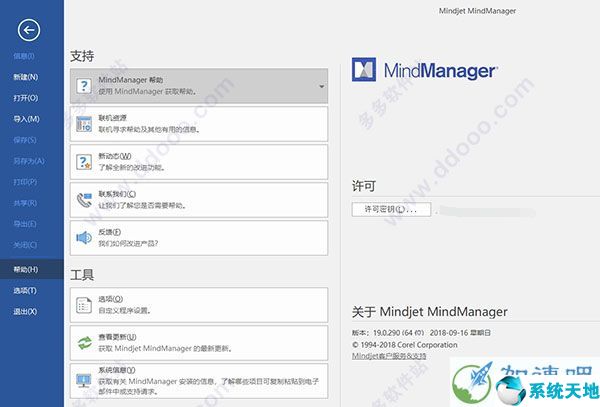Click the back arrow circle icon
This screenshot has height=407, width=600.
coord(29,30)
